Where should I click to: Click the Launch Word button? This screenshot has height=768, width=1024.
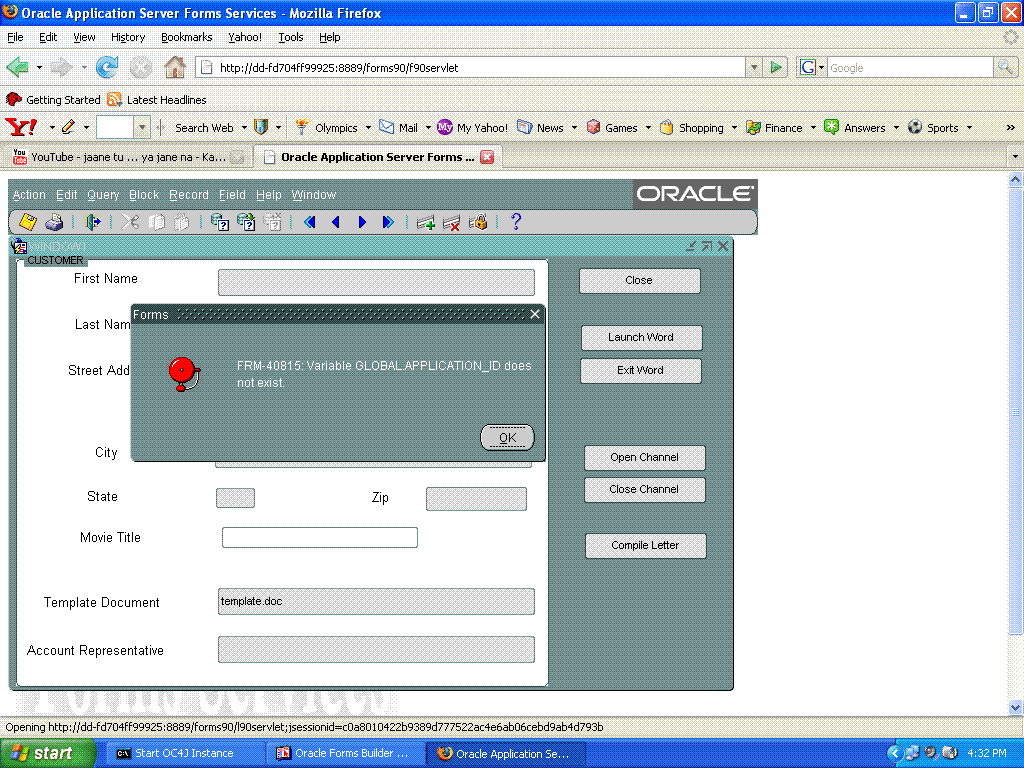click(x=641, y=338)
